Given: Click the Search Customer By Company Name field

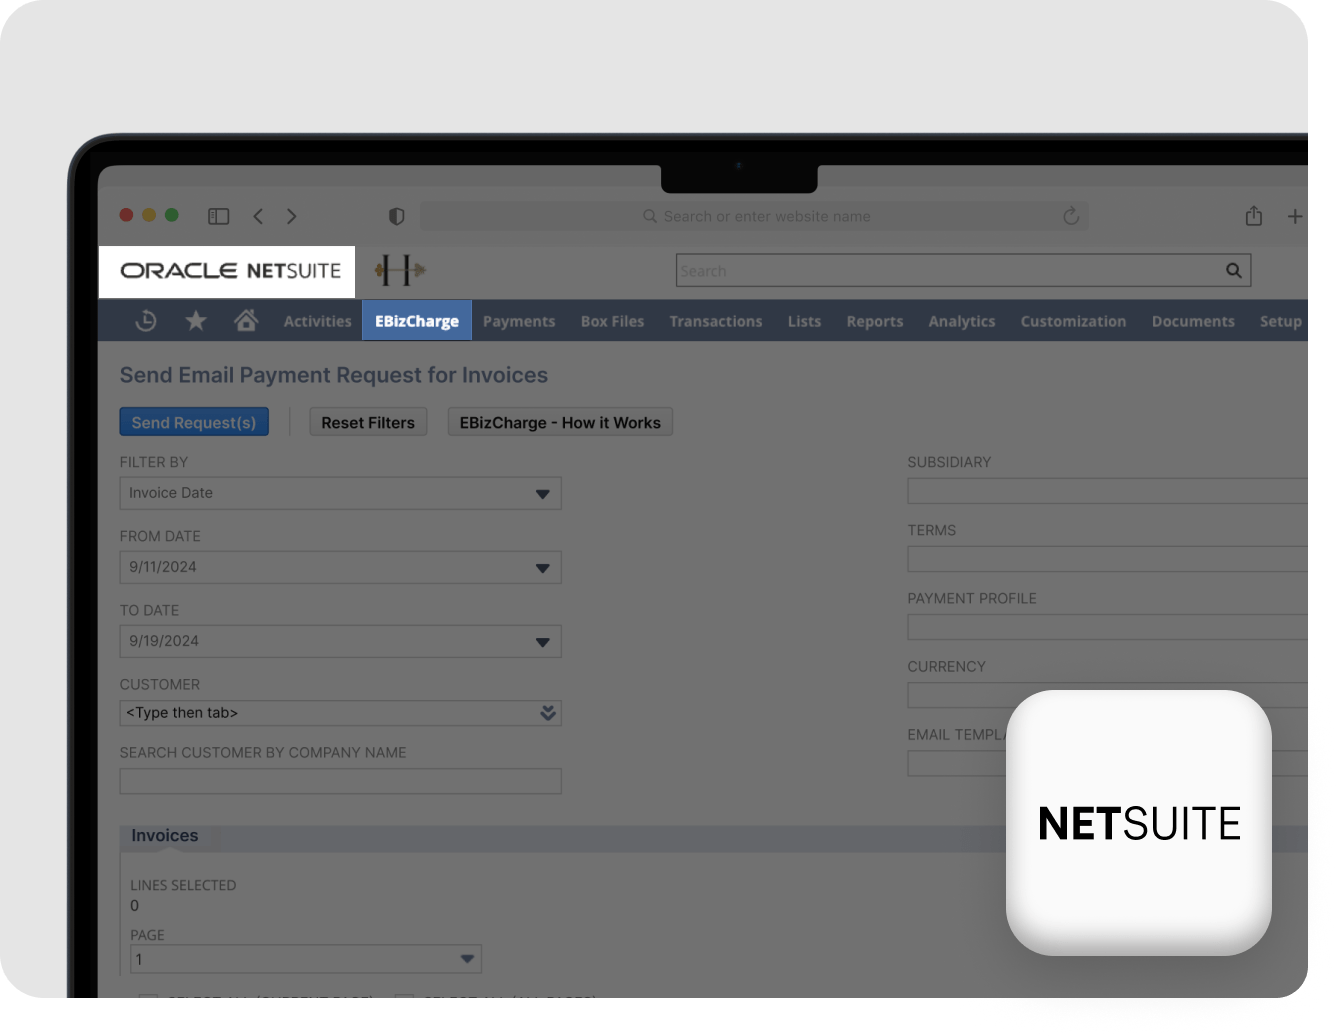Looking at the screenshot, I should (x=340, y=781).
